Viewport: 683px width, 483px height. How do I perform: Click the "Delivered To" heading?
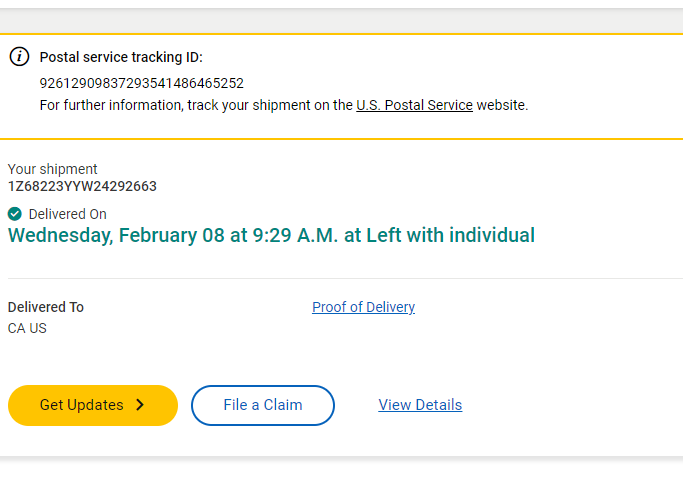pos(46,307)
